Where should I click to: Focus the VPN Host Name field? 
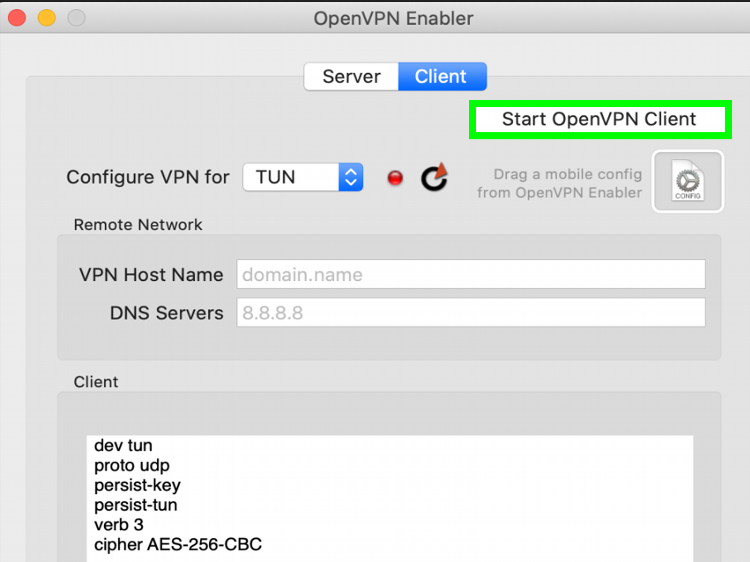[471, 274]
